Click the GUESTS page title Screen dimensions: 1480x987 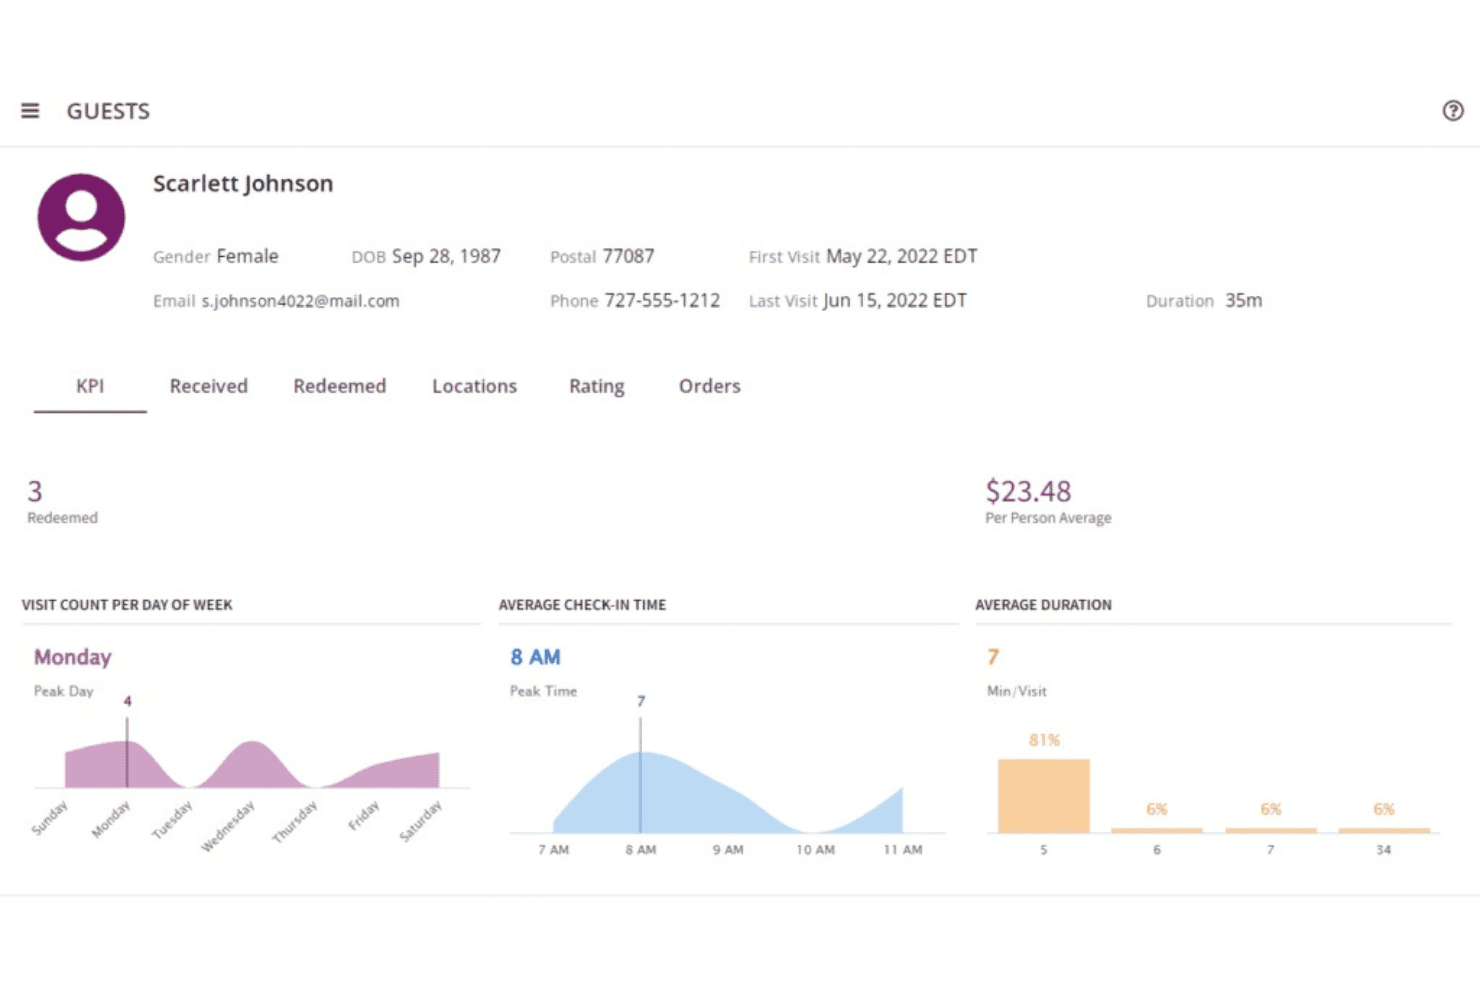[x=108, y=111]
